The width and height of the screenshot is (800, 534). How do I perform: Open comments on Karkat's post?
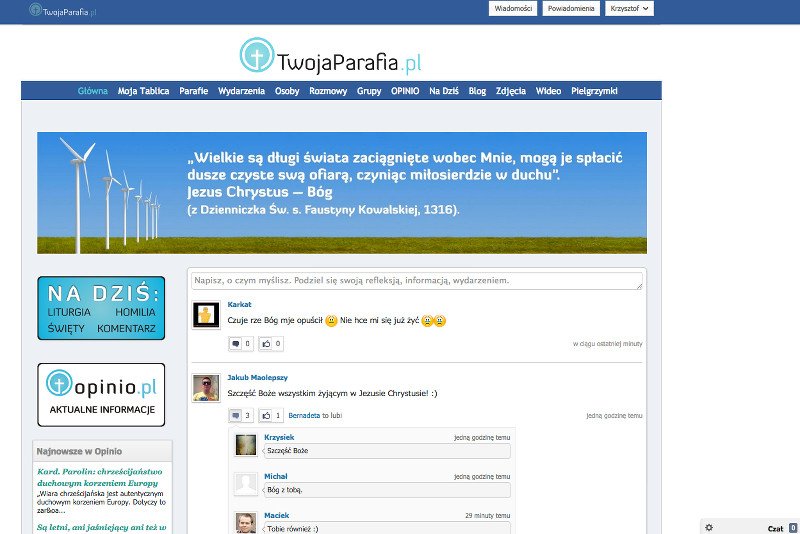click(x=241, y=344)
